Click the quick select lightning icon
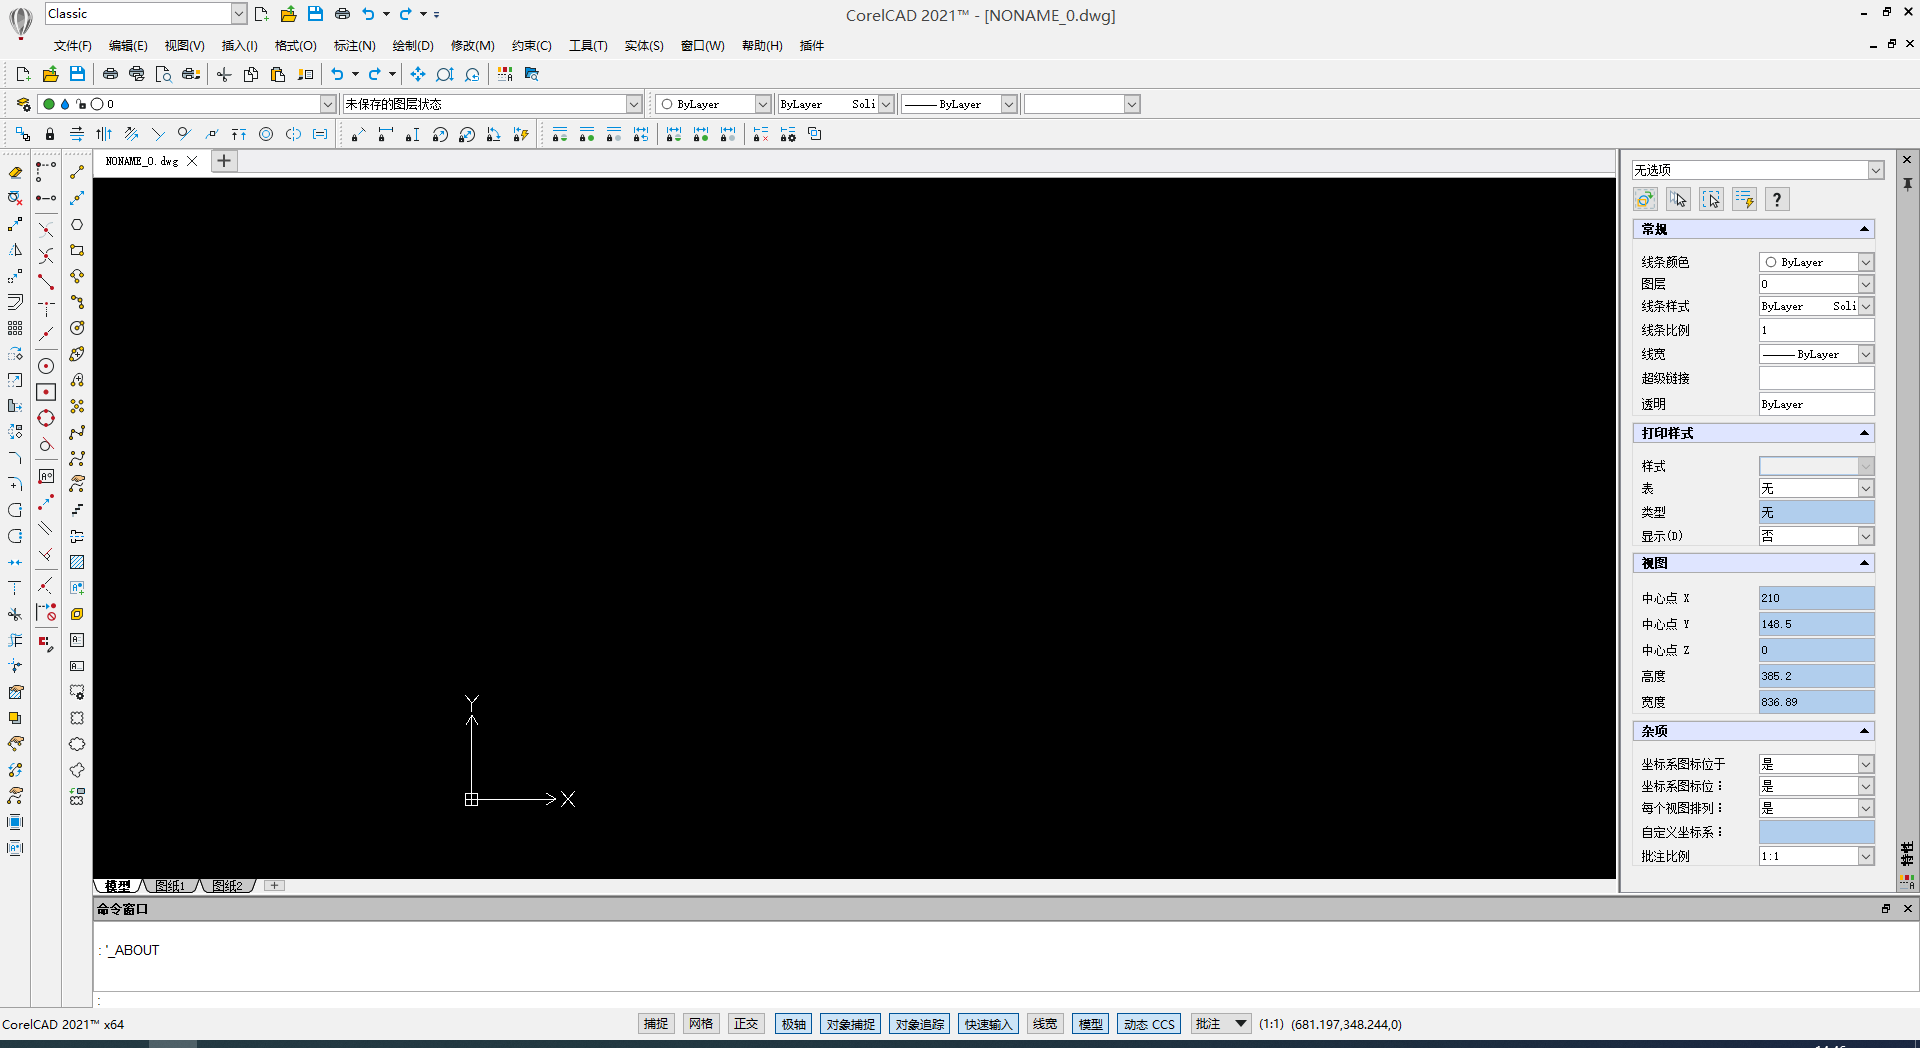This screenshot has height=1048, width=1920. tap(1744, 200)
